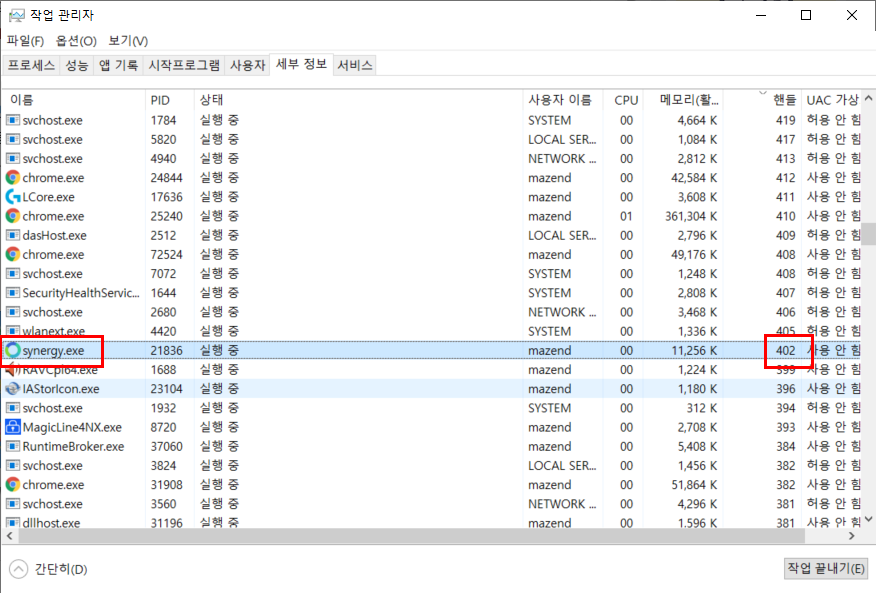This screenshot has height=593, width=876.
Task: Click the Task Manager icon in the title bar
Action: click(x=17, y=15)
